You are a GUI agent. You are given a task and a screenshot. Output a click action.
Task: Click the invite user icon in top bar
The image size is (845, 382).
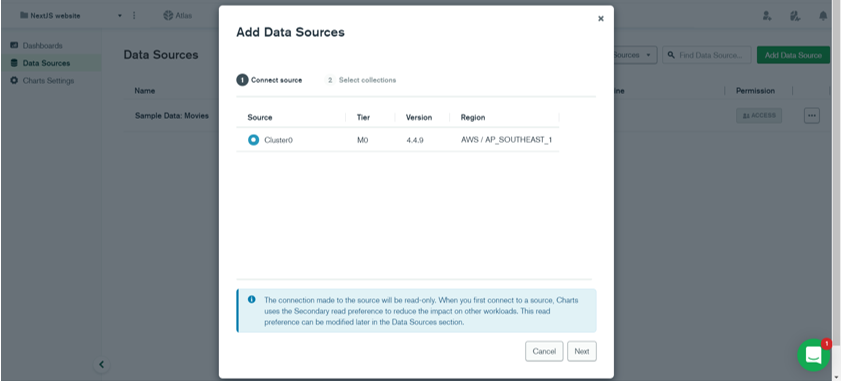[767, 16]
